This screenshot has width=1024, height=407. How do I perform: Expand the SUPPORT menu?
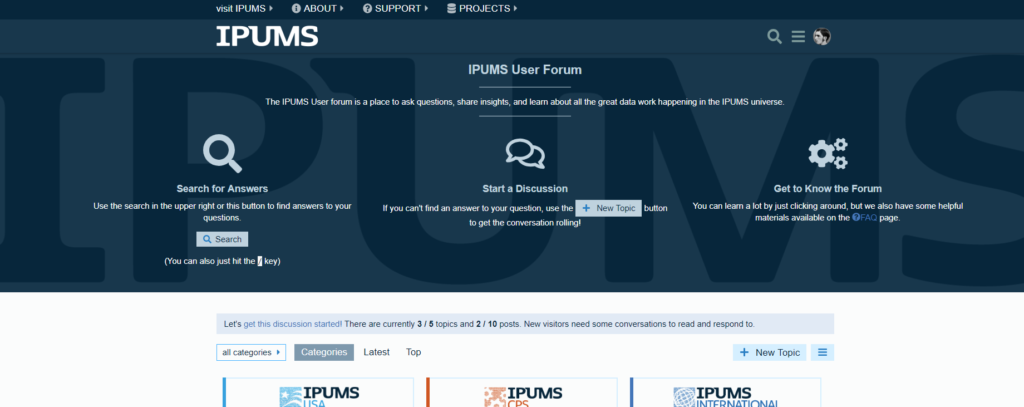396,8
